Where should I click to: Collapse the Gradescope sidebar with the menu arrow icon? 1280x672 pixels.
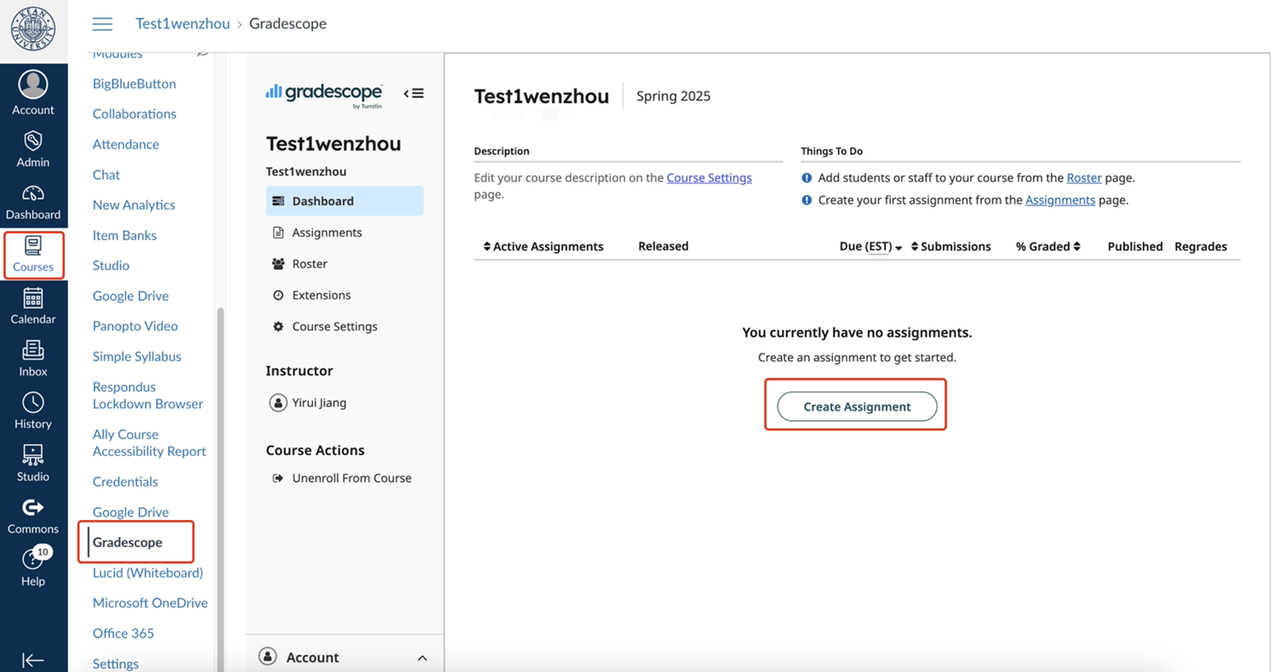(x=414, y=94)
